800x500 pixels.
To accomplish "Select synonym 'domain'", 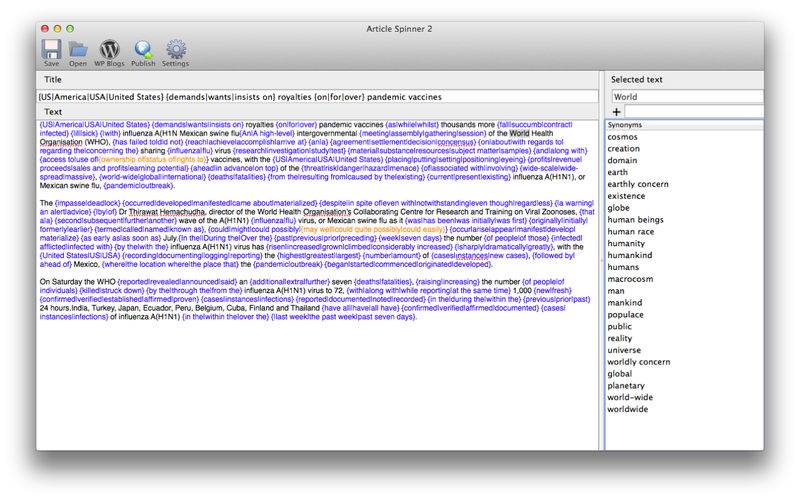I will (622, 160).
